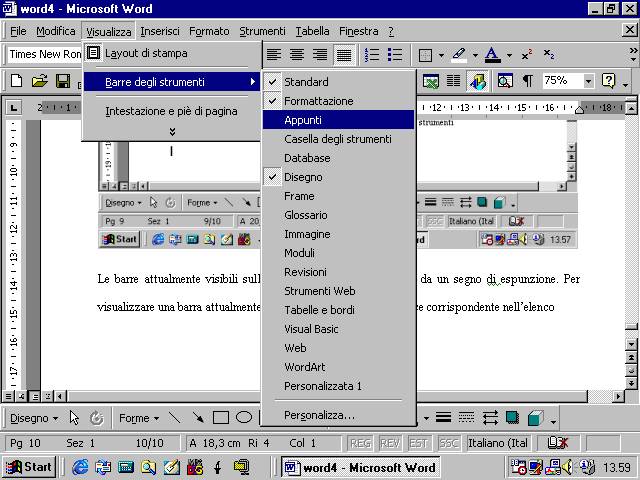This screenshot has width=640, height=480.
Task: Center the text alignment
Action: (297, 55)
